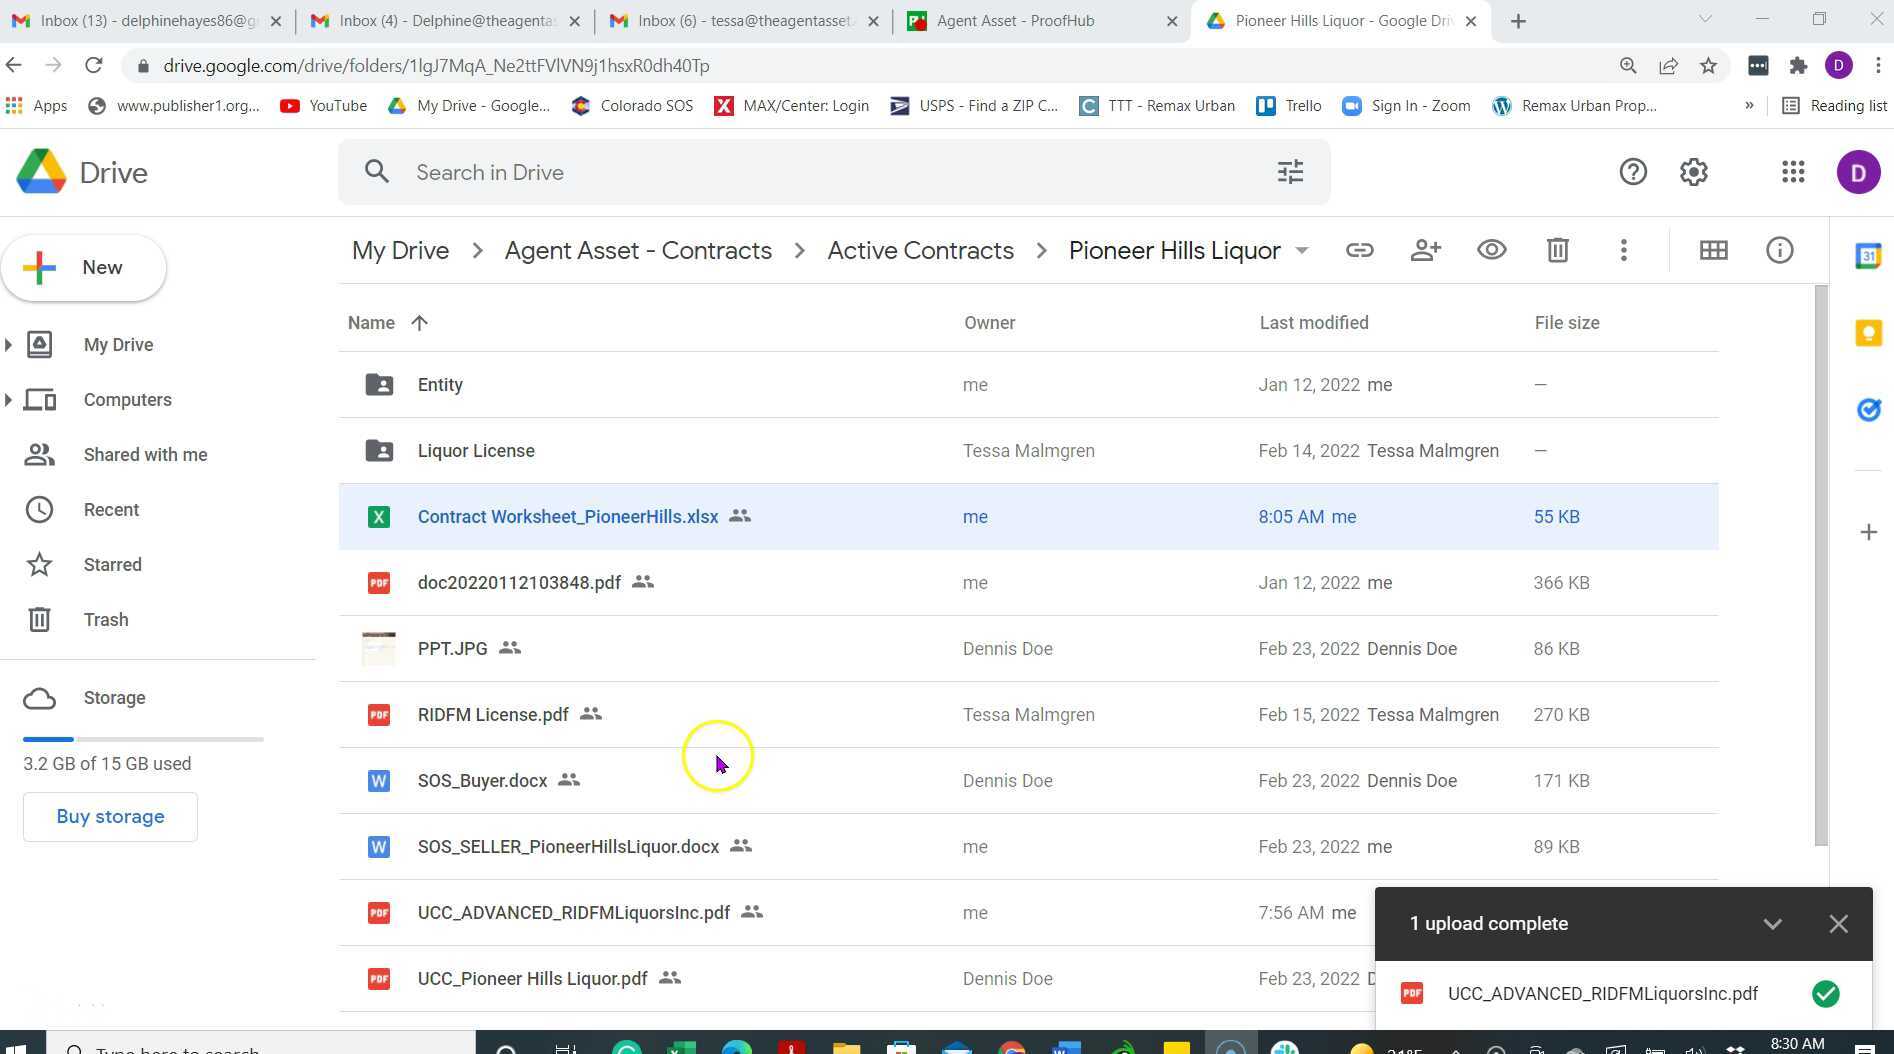Select Shared with me in sidebar

pyautogui.click(x=145, y=455)
